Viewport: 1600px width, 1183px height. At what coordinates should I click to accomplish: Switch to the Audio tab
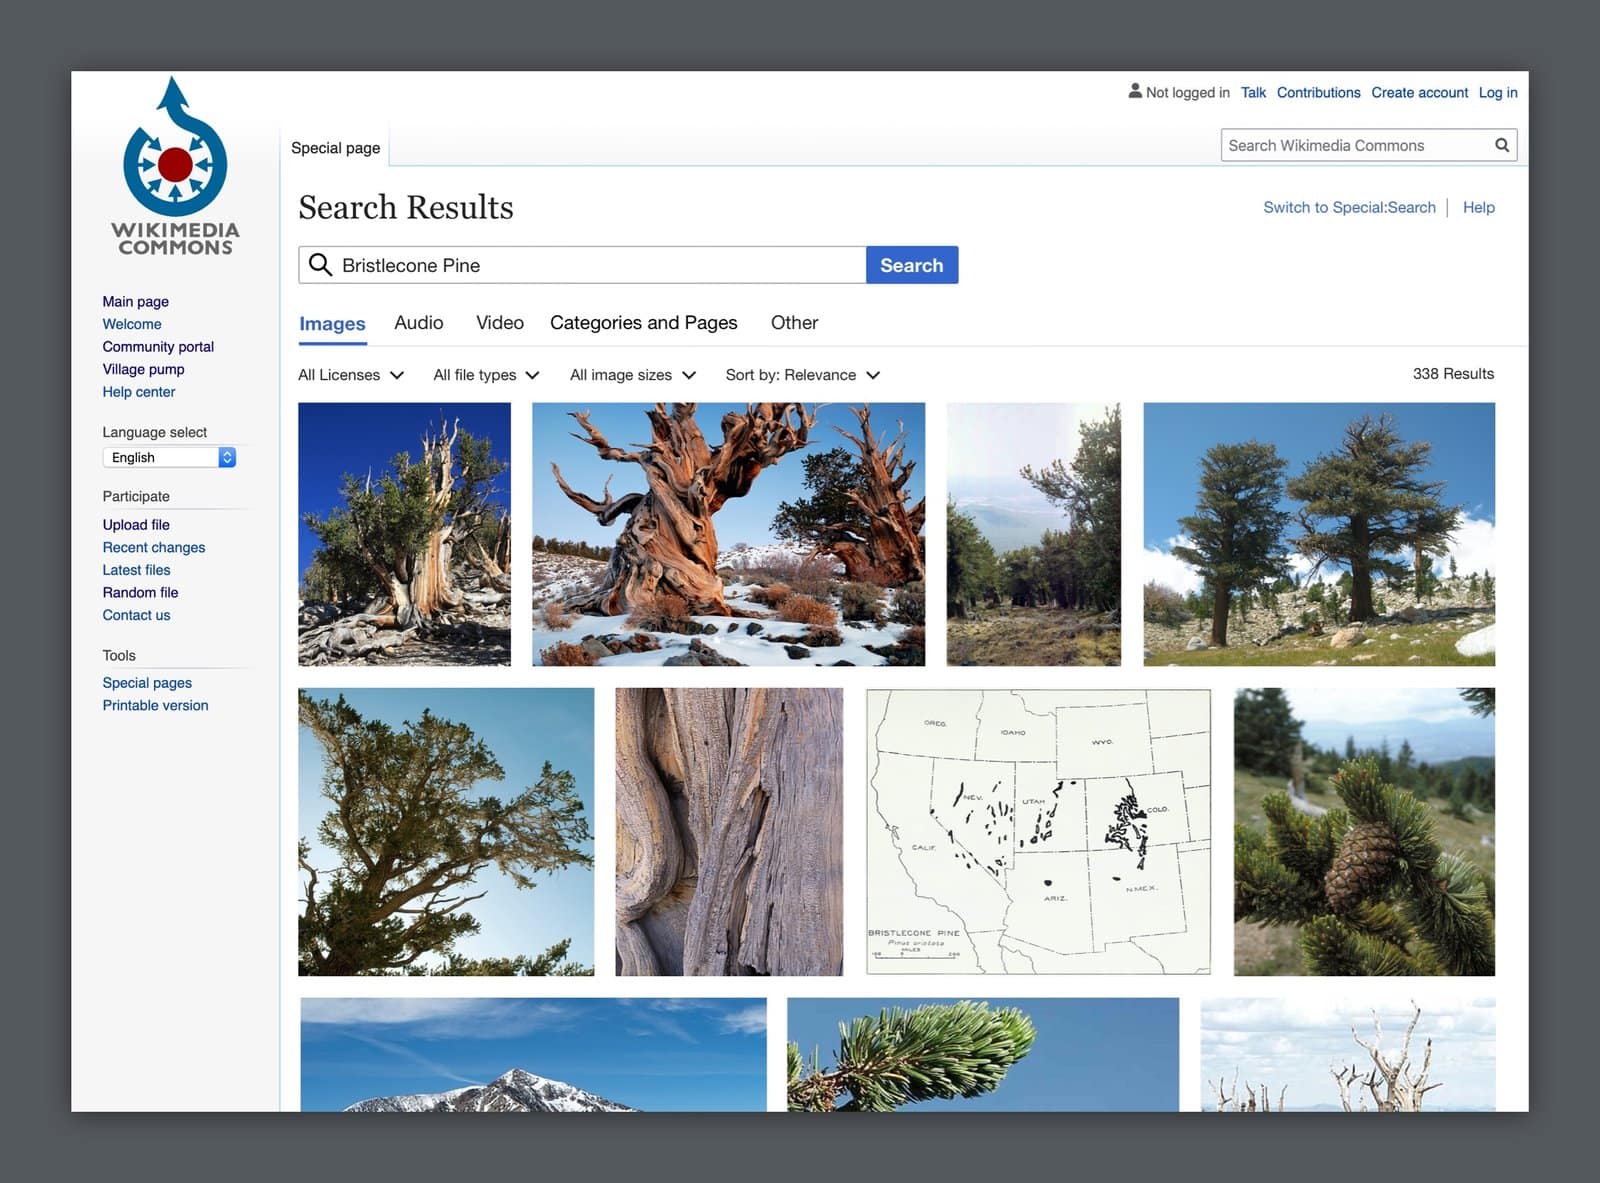[418, 323]
